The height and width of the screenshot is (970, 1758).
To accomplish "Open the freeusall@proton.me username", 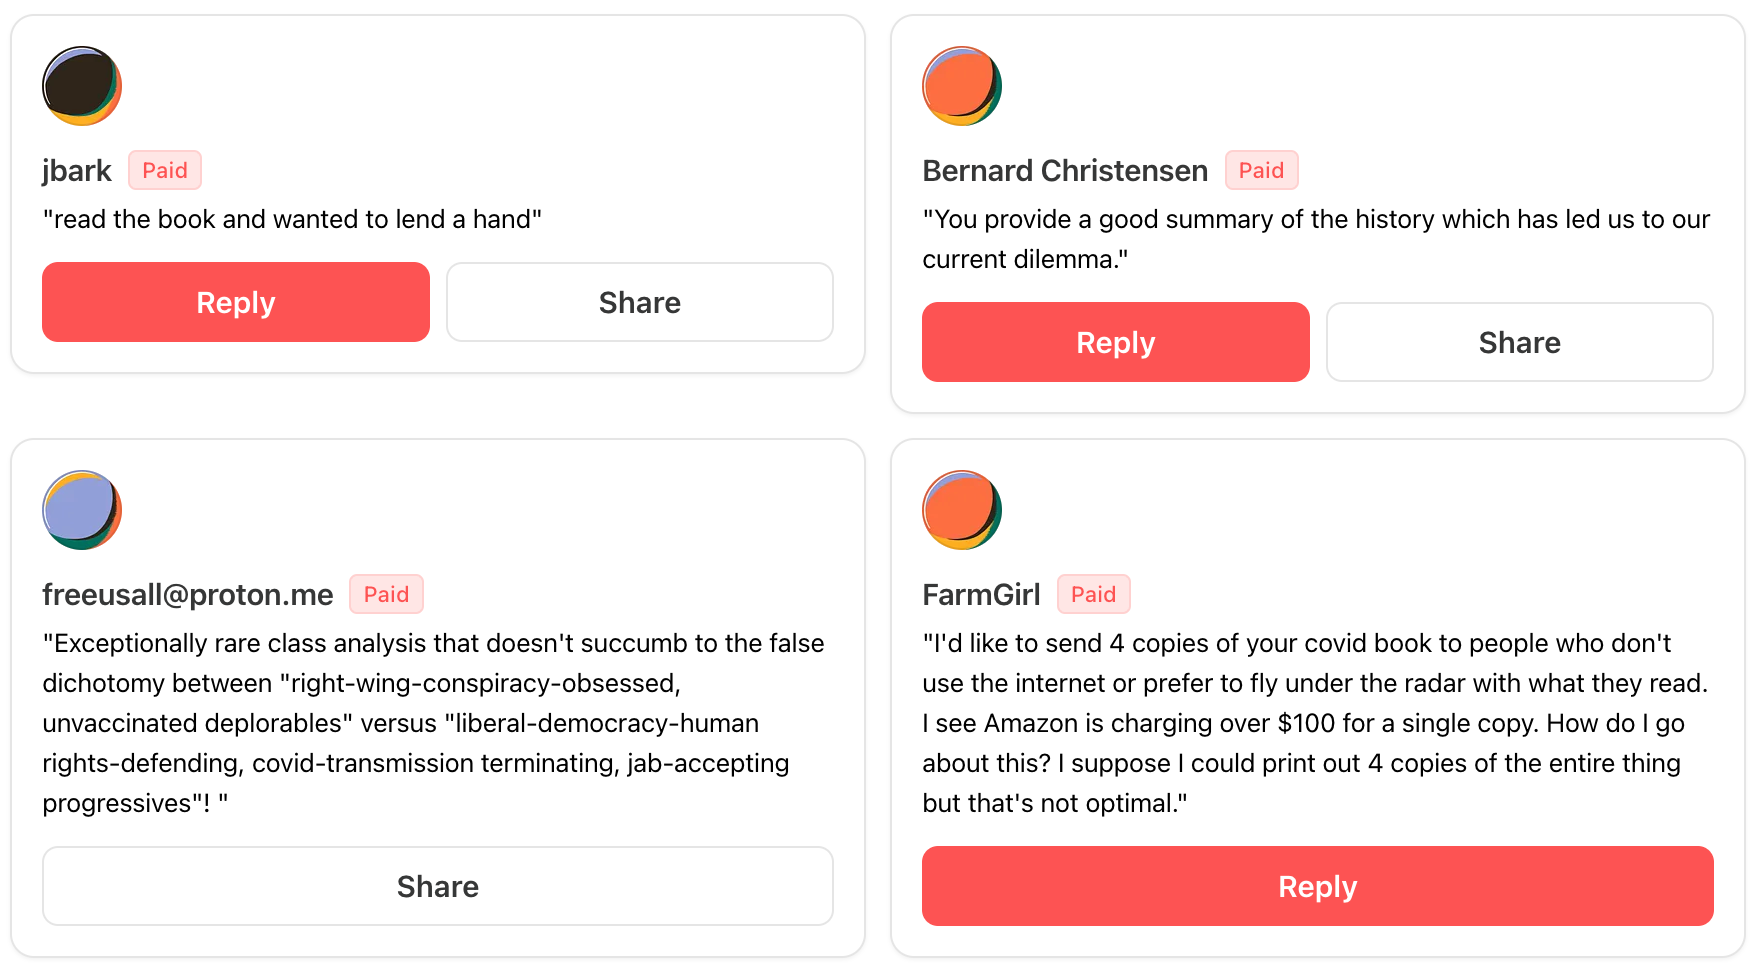I will click(x=188, y=595).
